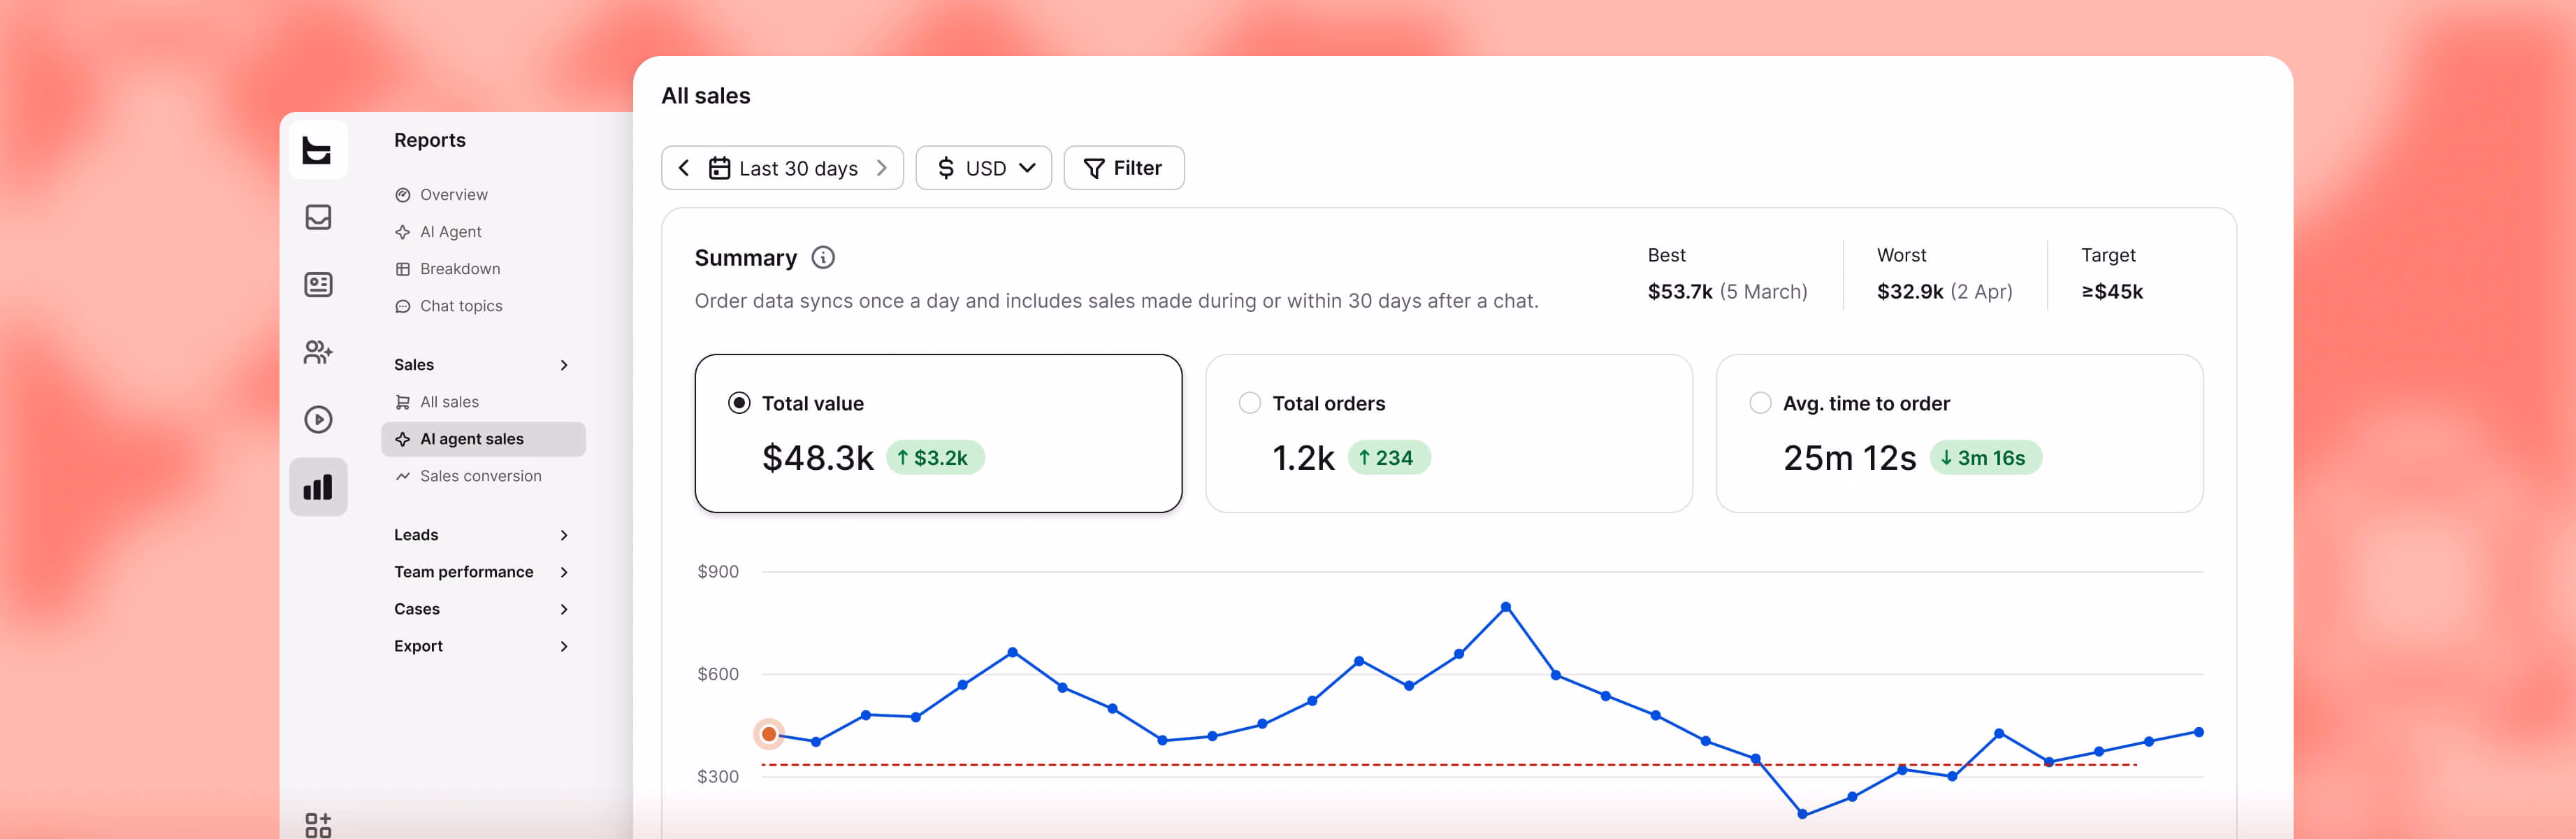The width and height of the screenshot is (2576, 839).
Task: Open the Sales conversion report
Action: [481, 476]
